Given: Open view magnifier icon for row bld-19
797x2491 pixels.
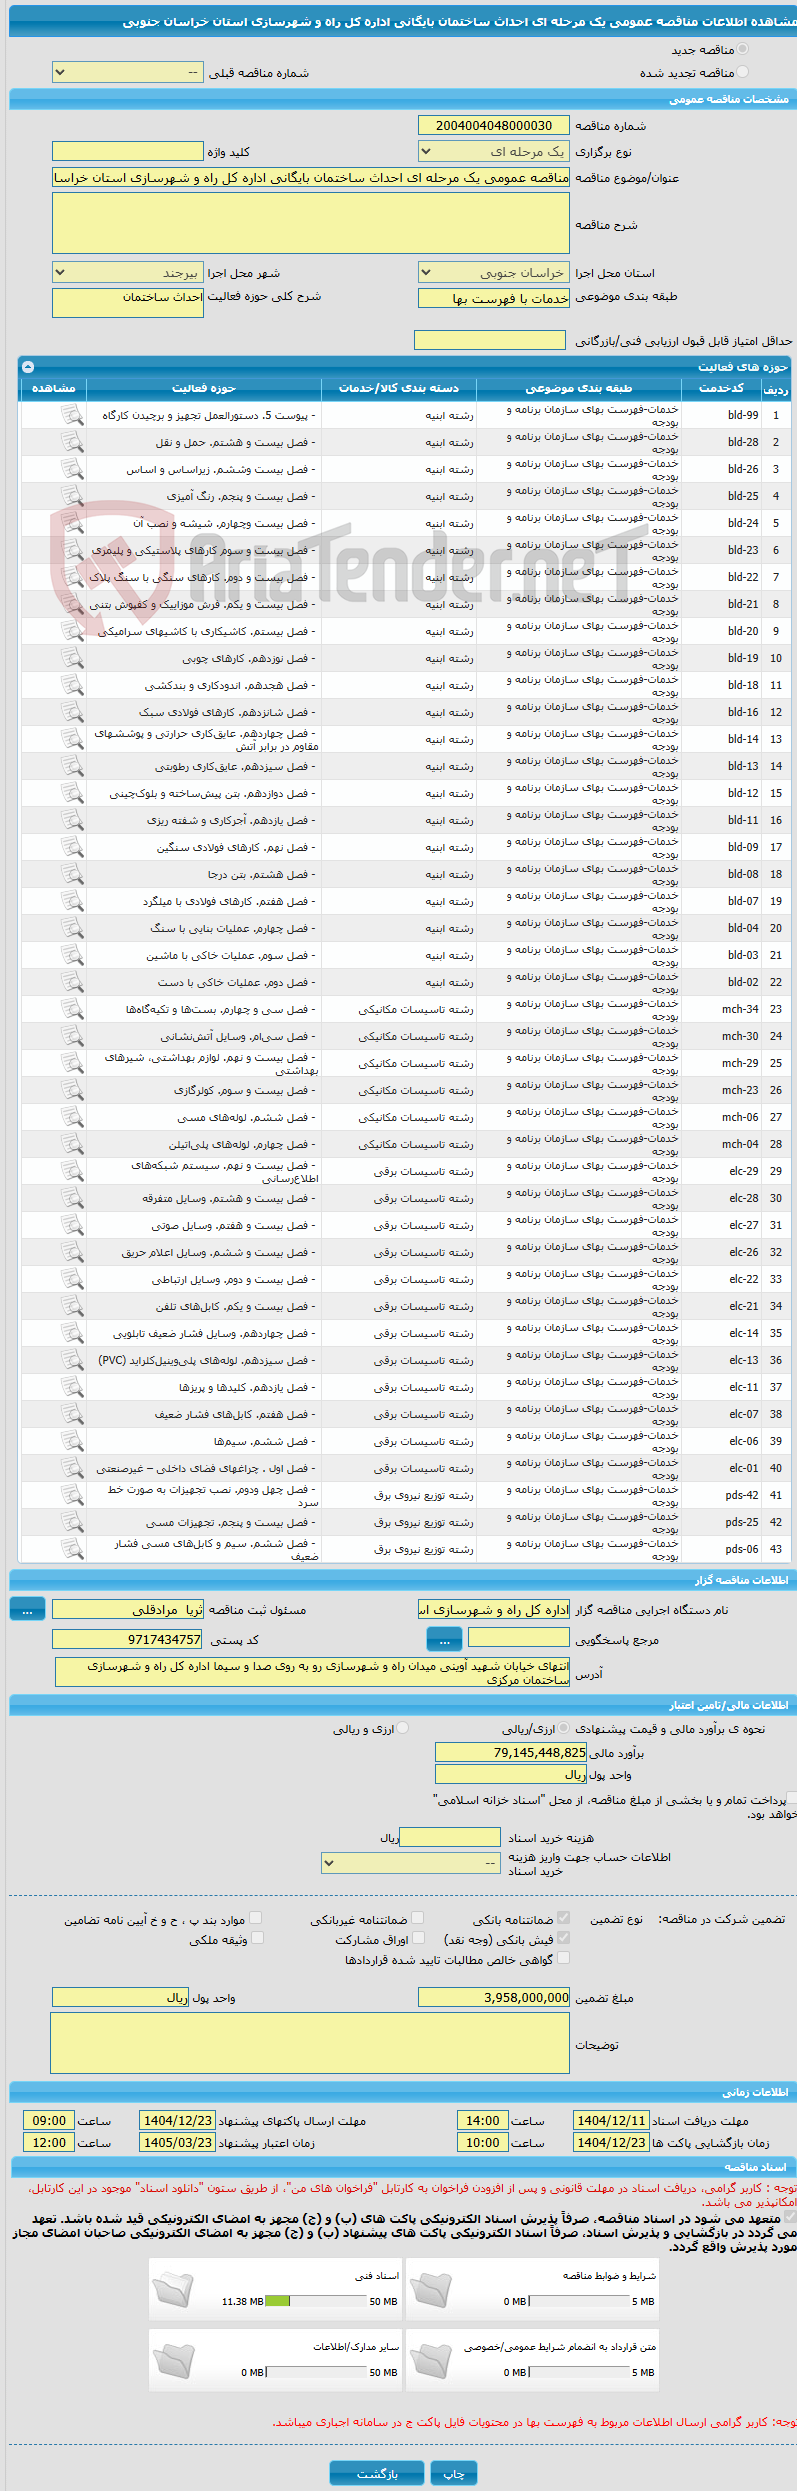Looking at the screenshot, I should pos(72,658).
